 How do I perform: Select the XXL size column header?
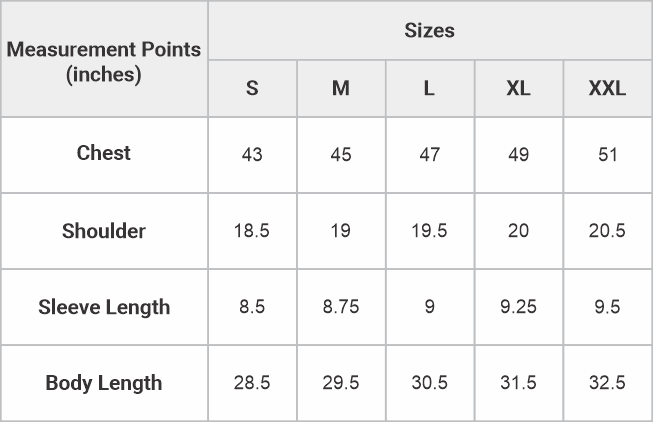click(x=607, y=88)
